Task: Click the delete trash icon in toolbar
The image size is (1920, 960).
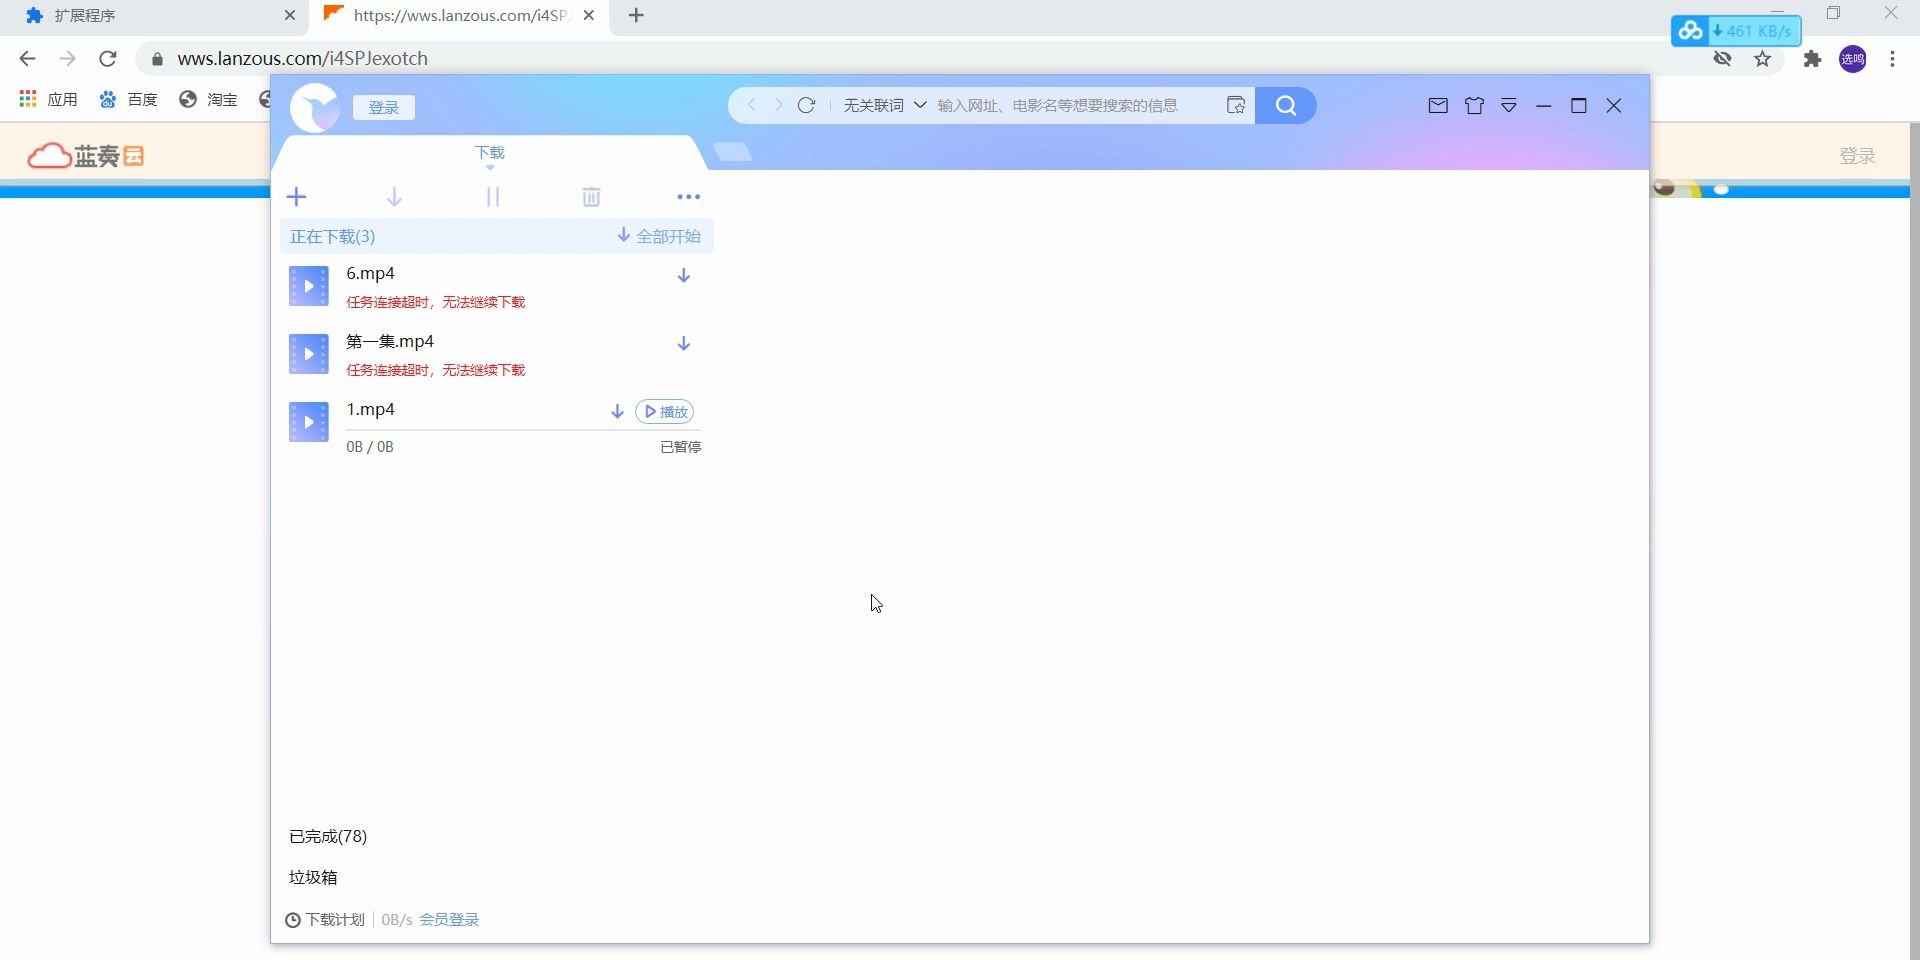Action: pyautogui.click(x=591, y=197)
